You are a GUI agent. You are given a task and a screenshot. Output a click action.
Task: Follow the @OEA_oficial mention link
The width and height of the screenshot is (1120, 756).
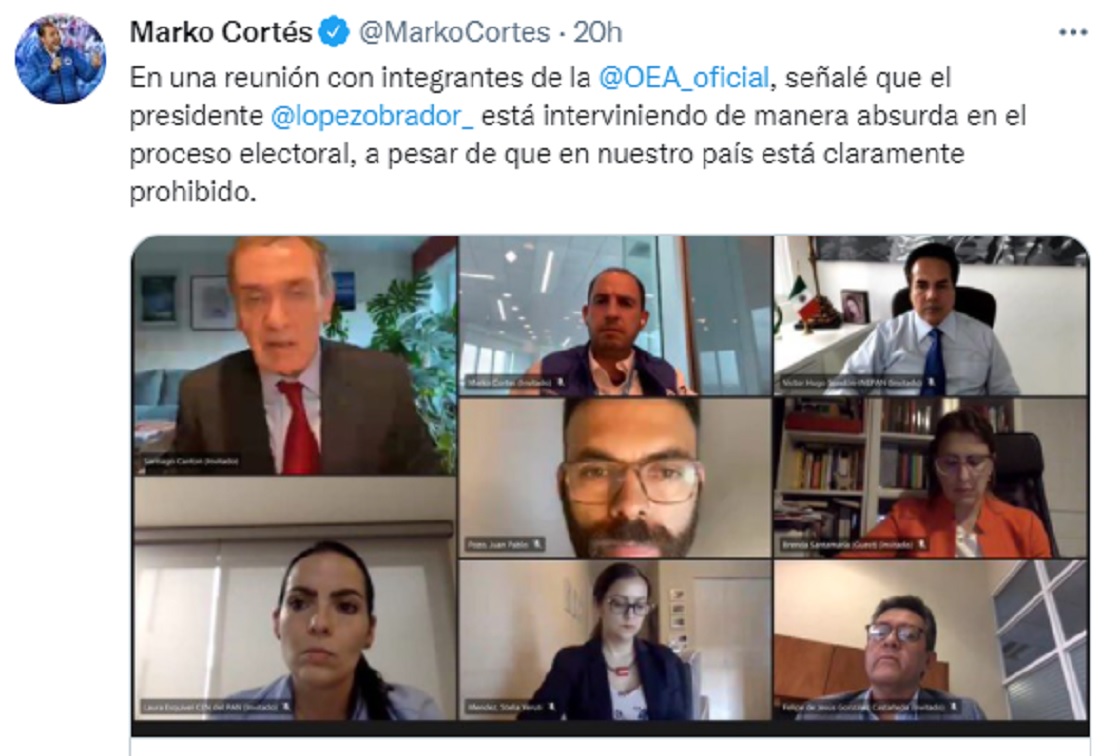coord(684,77)
